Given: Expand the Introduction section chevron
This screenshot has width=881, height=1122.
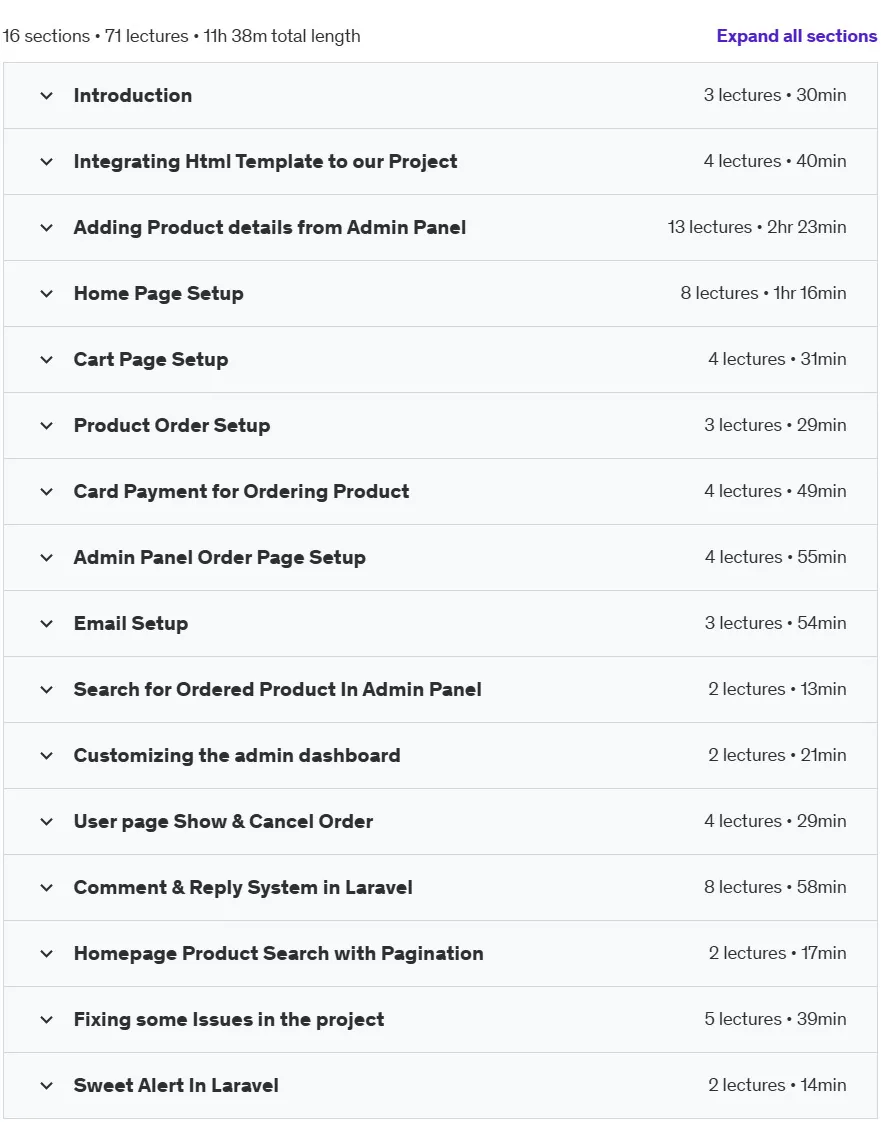Looking at the screenshot, I should pyautogui.click(x=47, y=96).
